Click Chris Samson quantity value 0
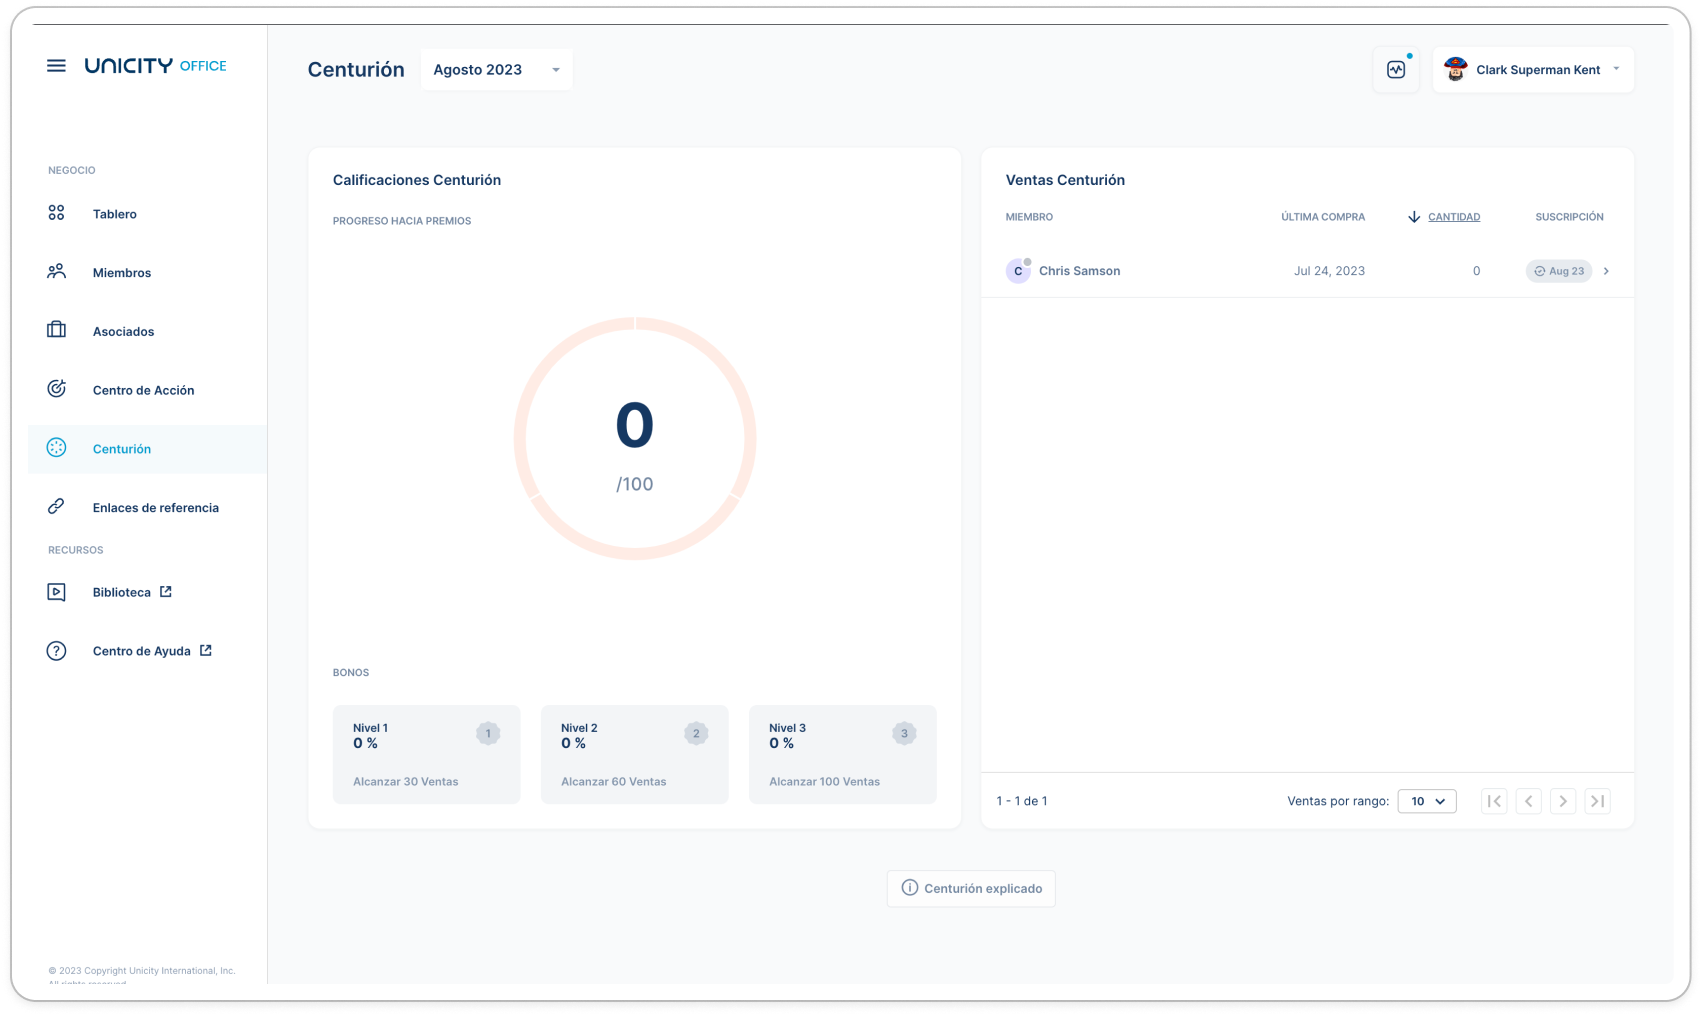 tap(1476, 271)
